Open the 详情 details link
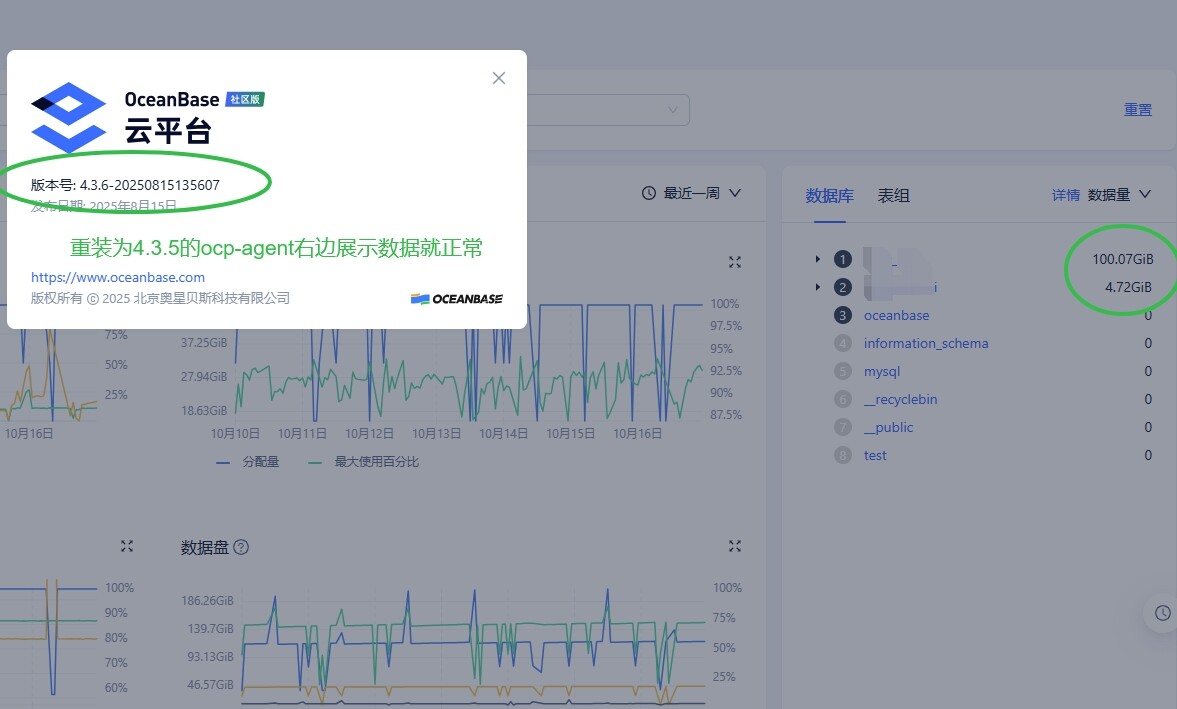 pos(1065,195)
